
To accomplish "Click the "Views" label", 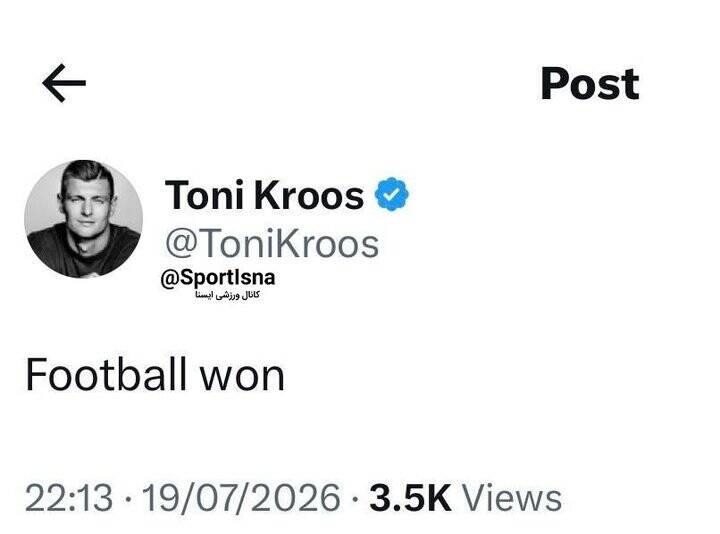I will coord(511,498).
